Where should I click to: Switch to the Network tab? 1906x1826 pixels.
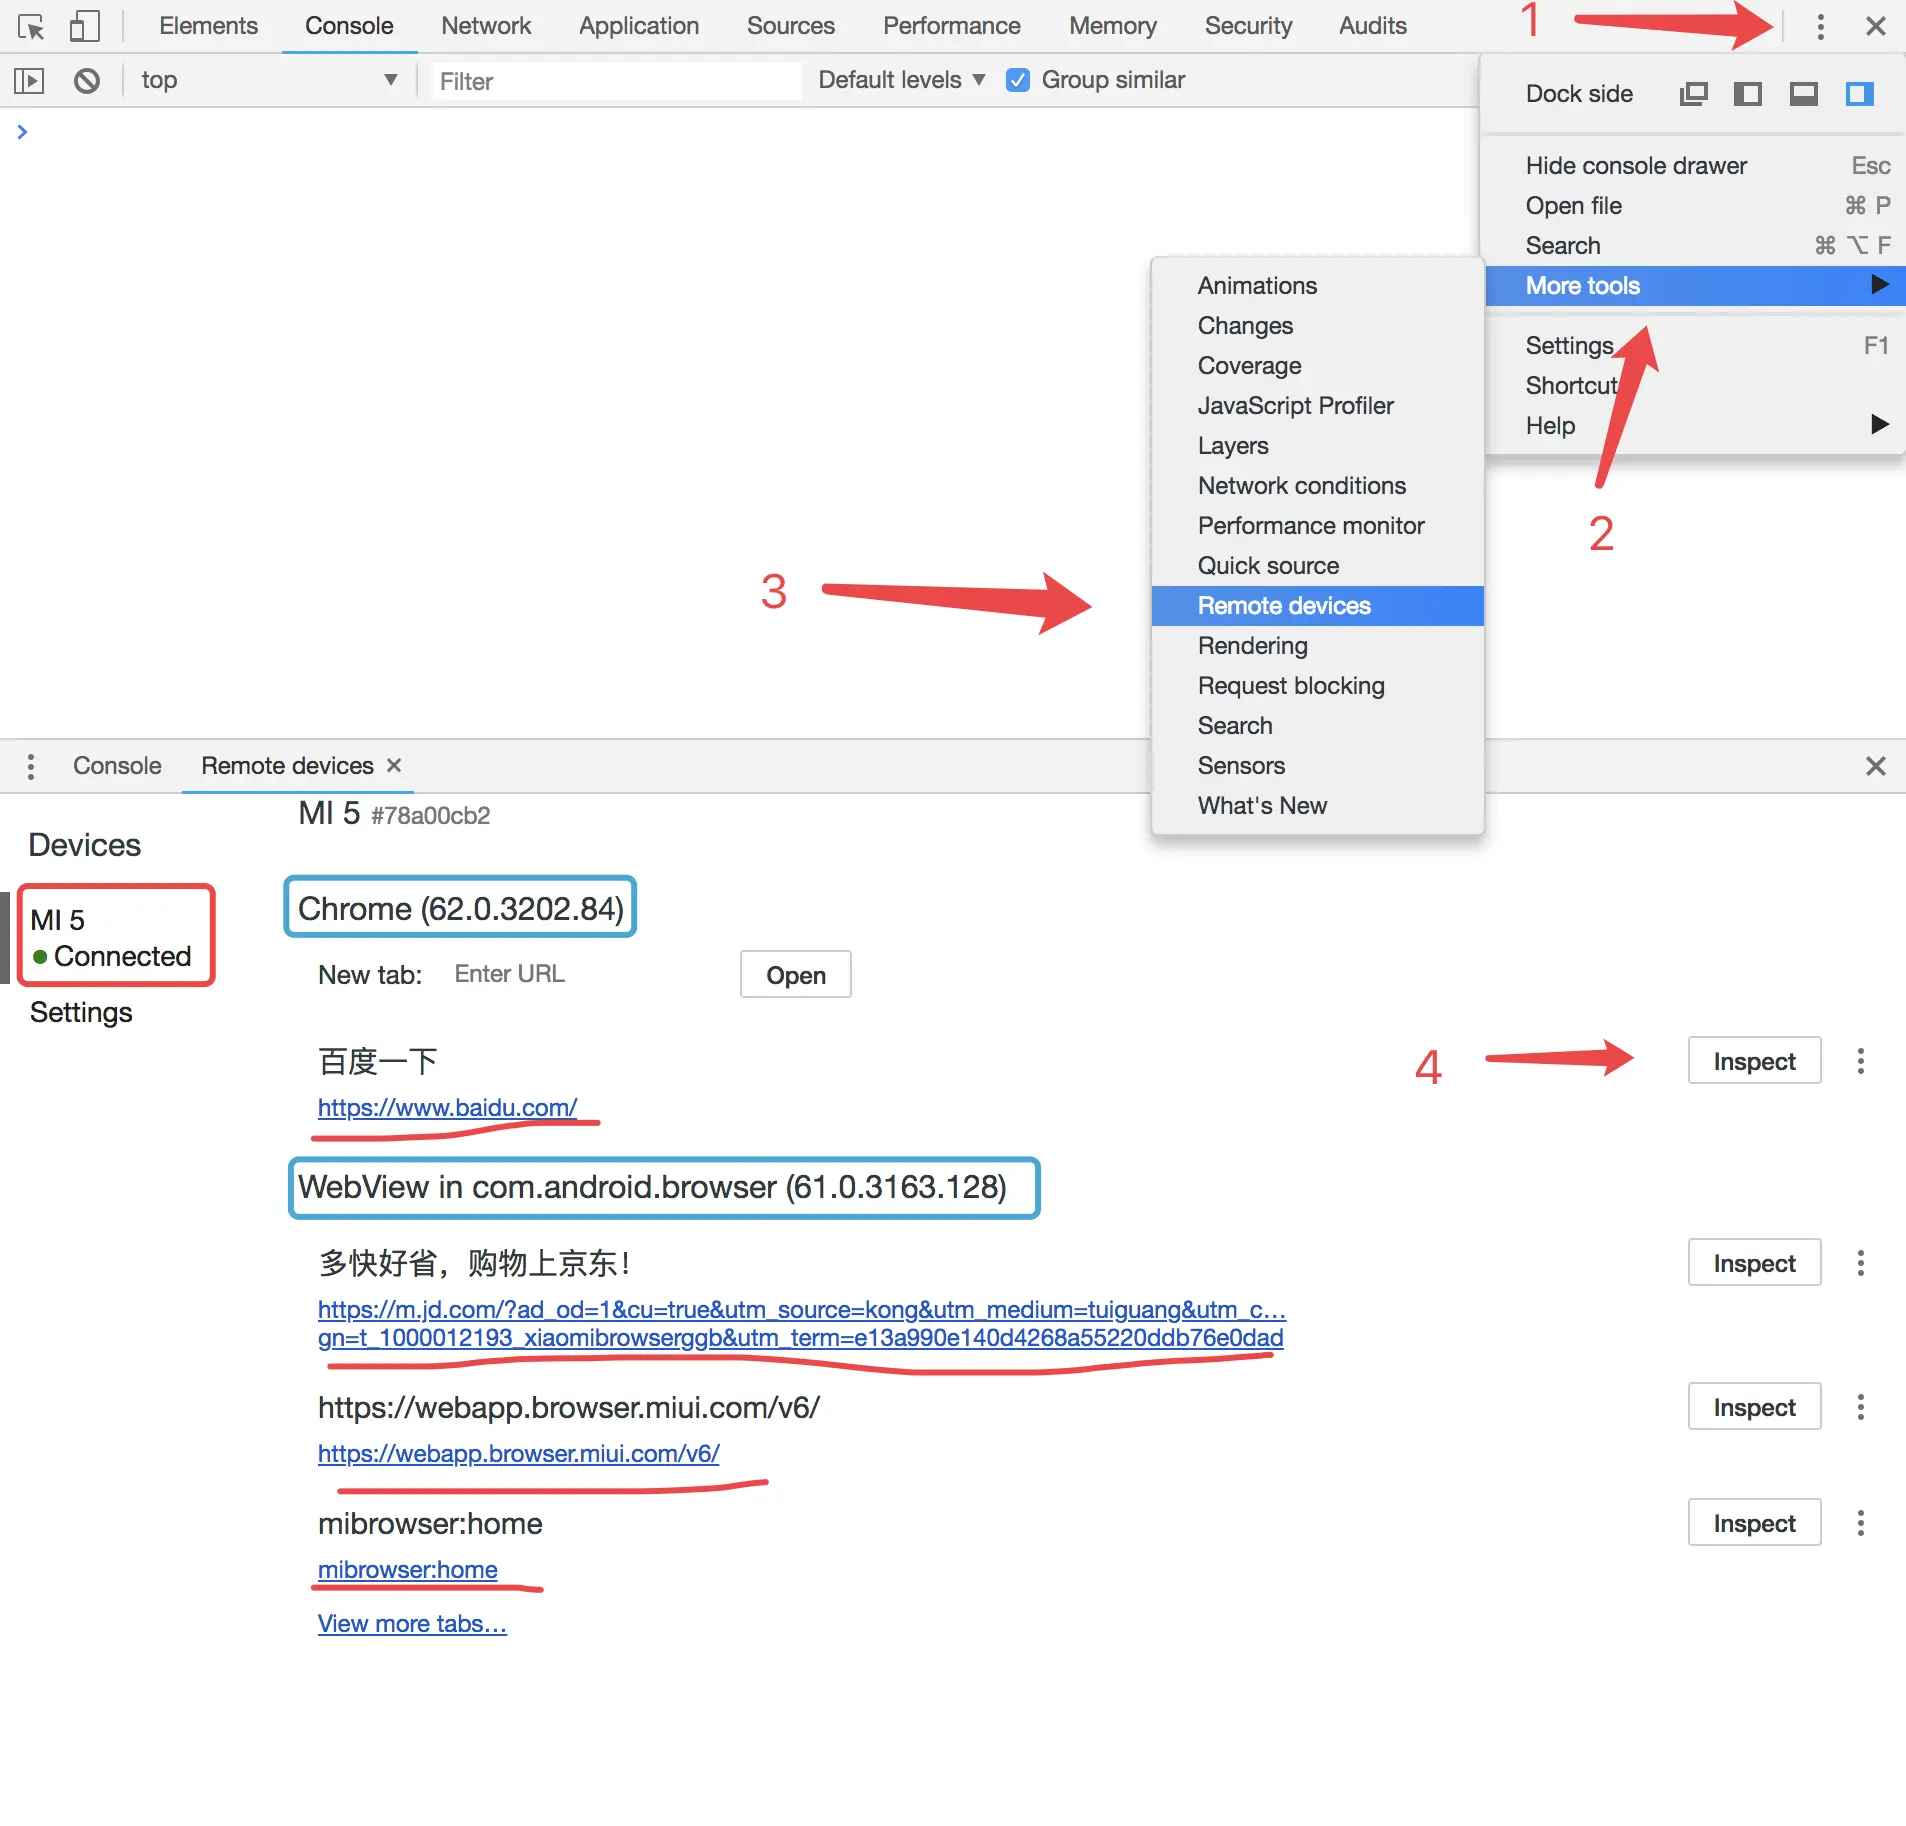click(x=486, y=26)
